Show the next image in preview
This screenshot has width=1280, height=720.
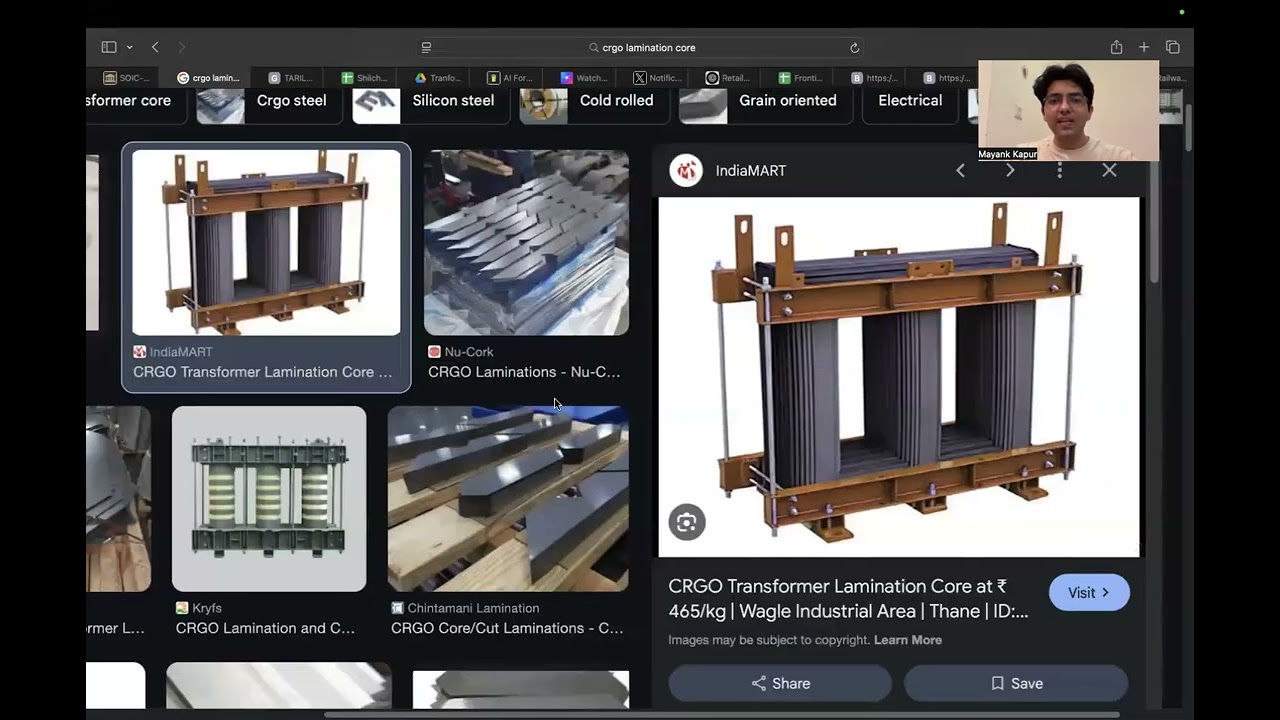click(1010, 171)
